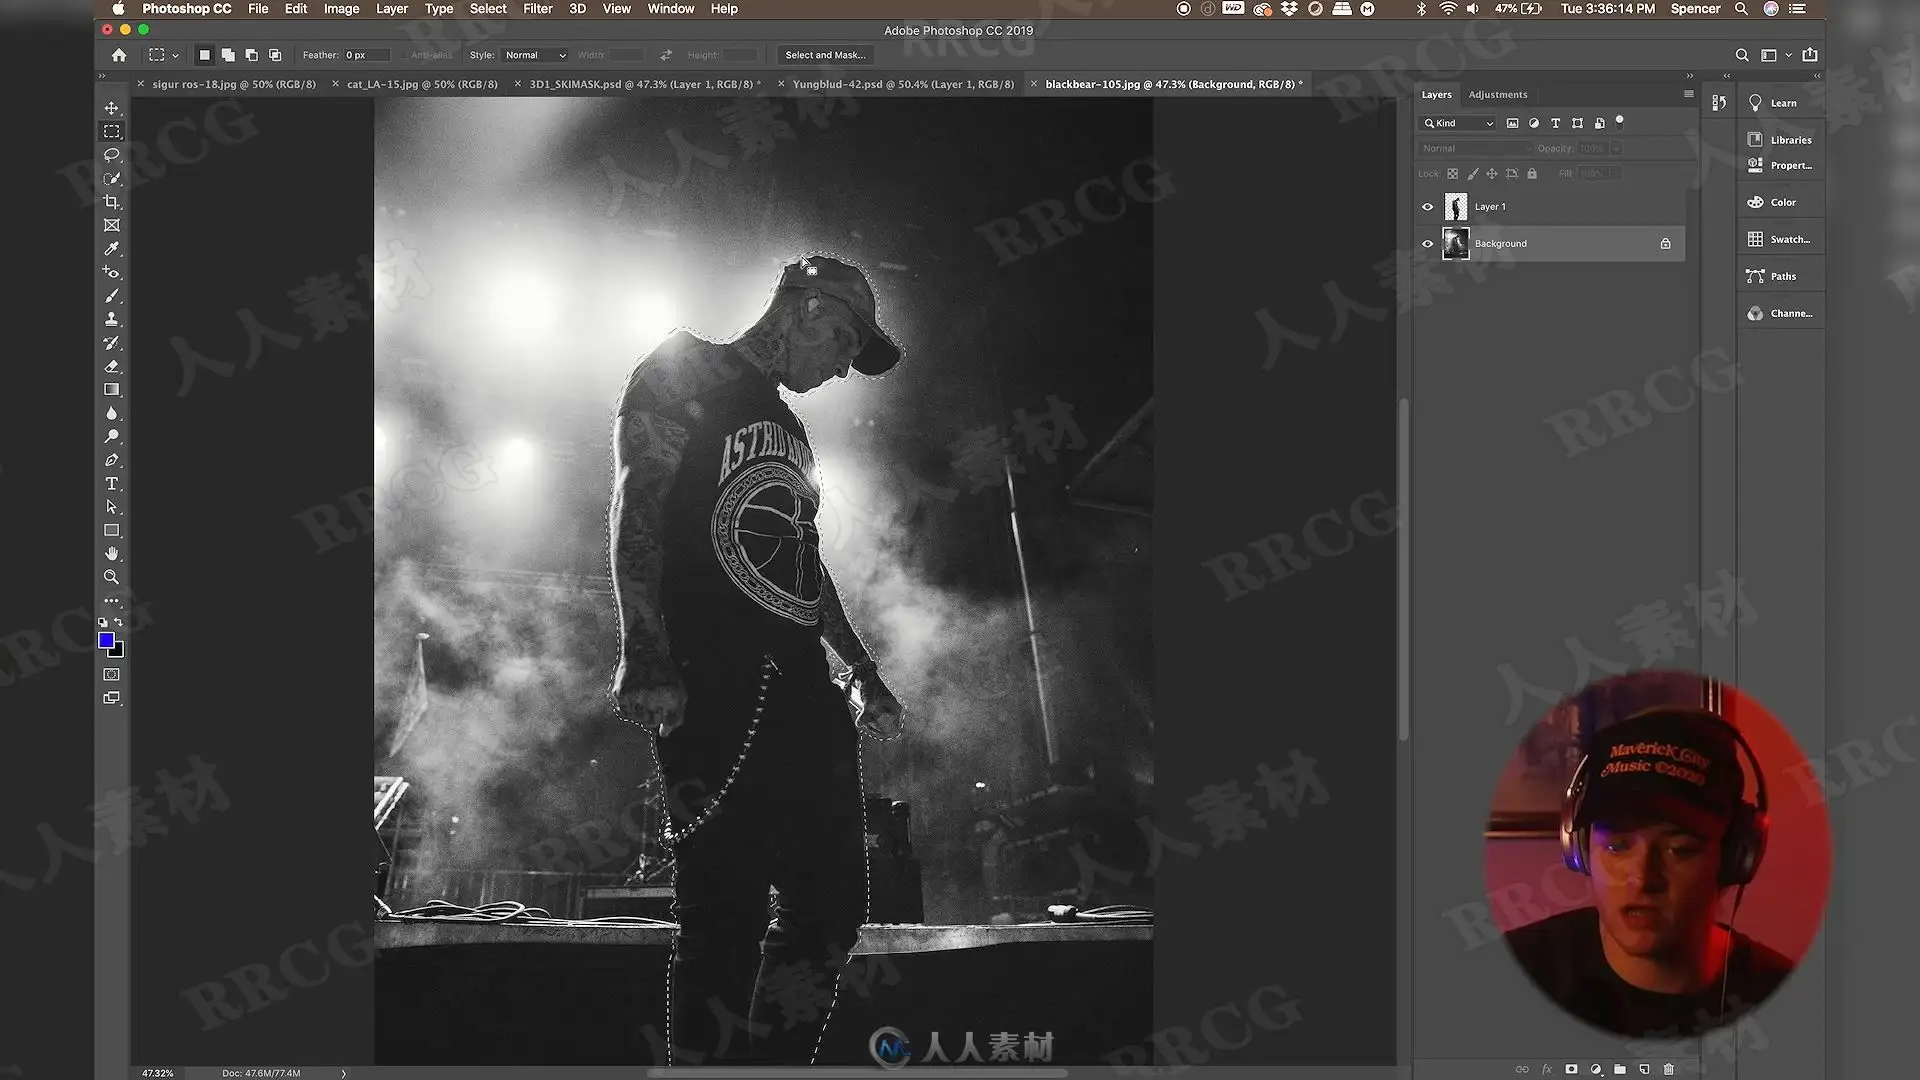Open the Image menu
The width and height of the screenshot is (1920, 1080).
(x=341, y=9)
